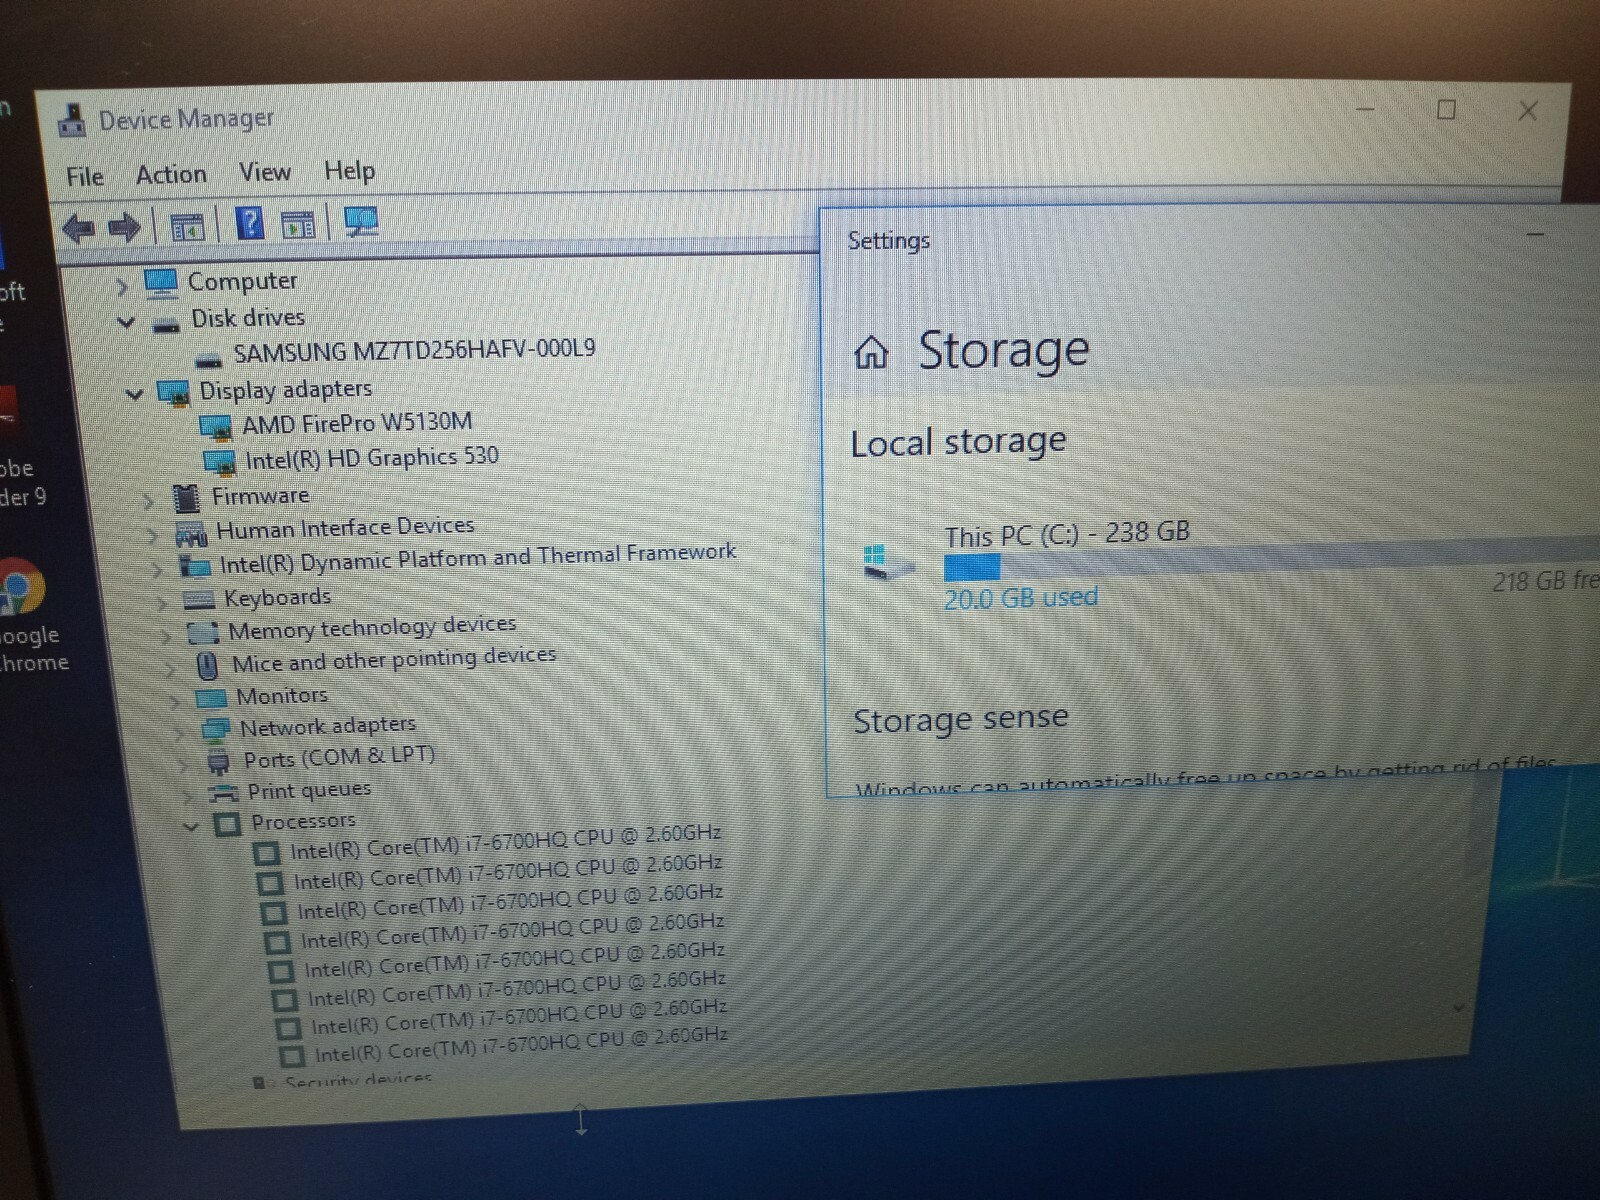Open the View menu
This screenshot has height=1200, width=1600.
(265, 172)
